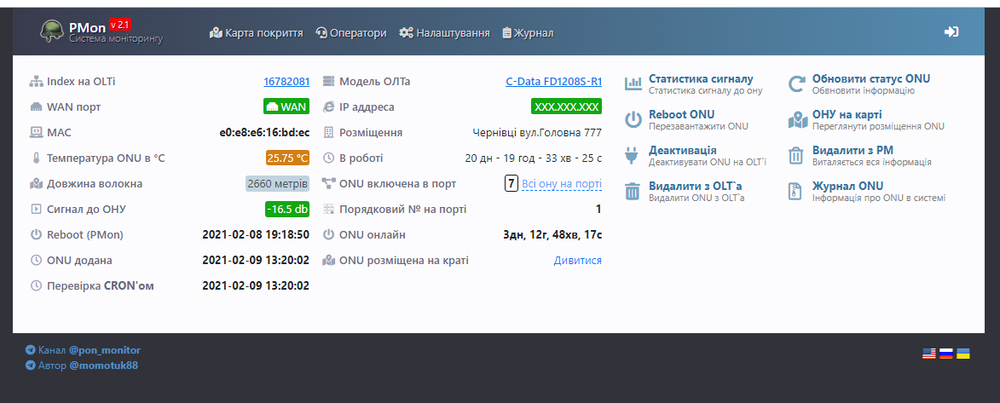This screenshot has width=1000, height=403.
Task: Open the Оператори menu item
Action: (351, 33)
